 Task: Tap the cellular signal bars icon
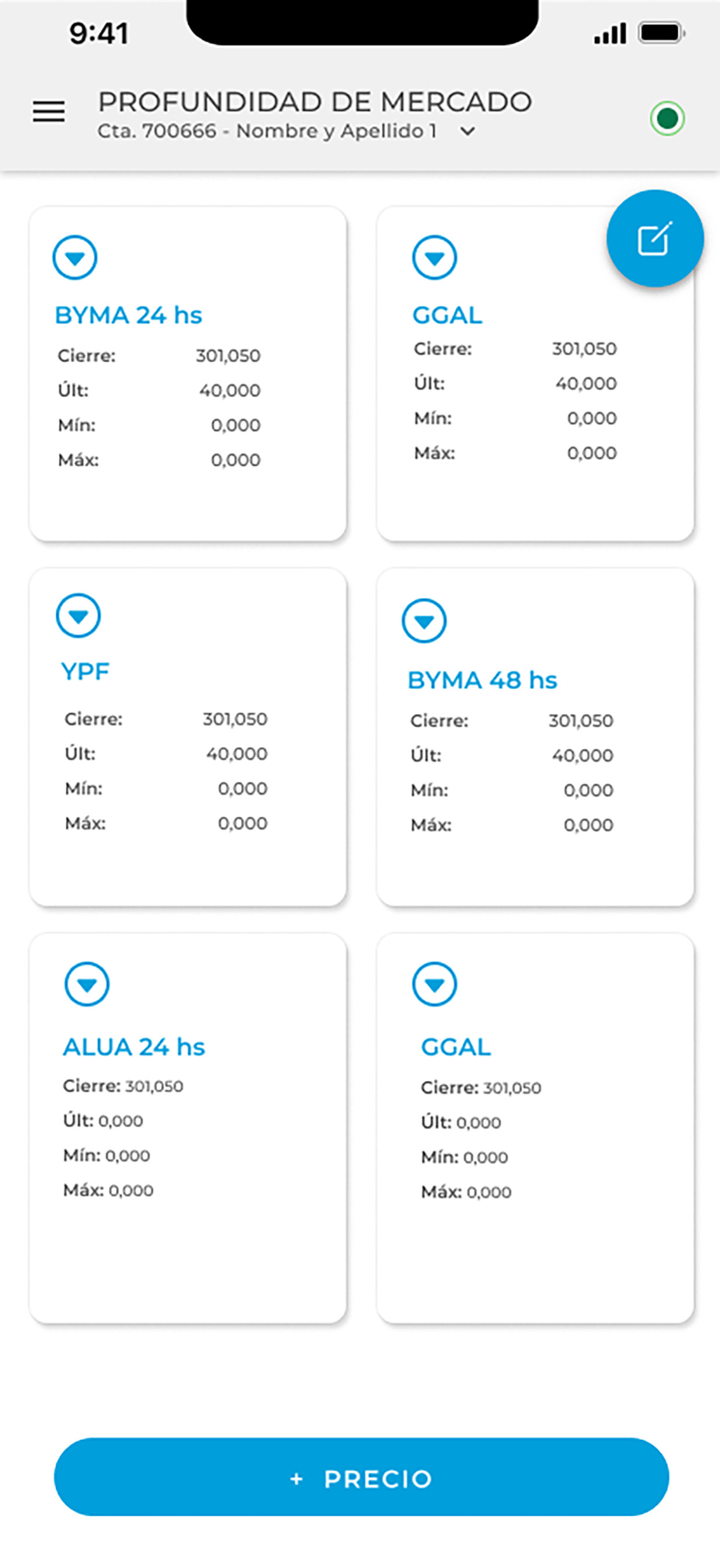(609, 34)
